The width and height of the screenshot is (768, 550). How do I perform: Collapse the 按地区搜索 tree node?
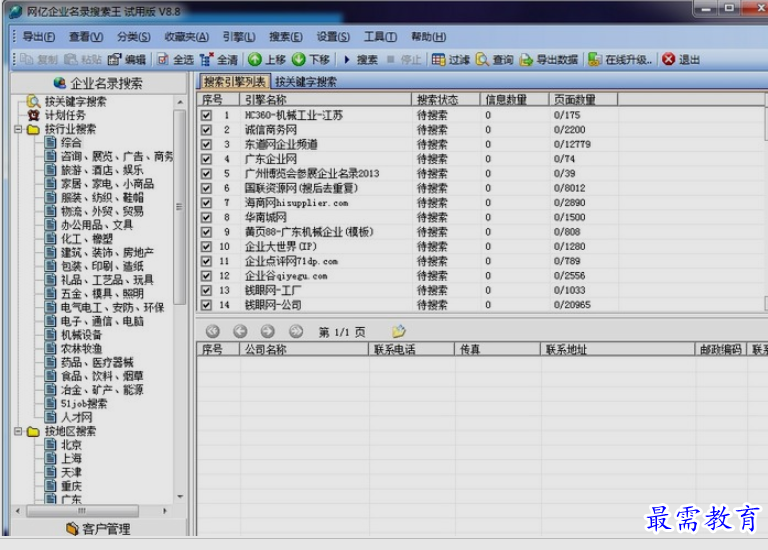pyautogui.click(x=18, y=431)
